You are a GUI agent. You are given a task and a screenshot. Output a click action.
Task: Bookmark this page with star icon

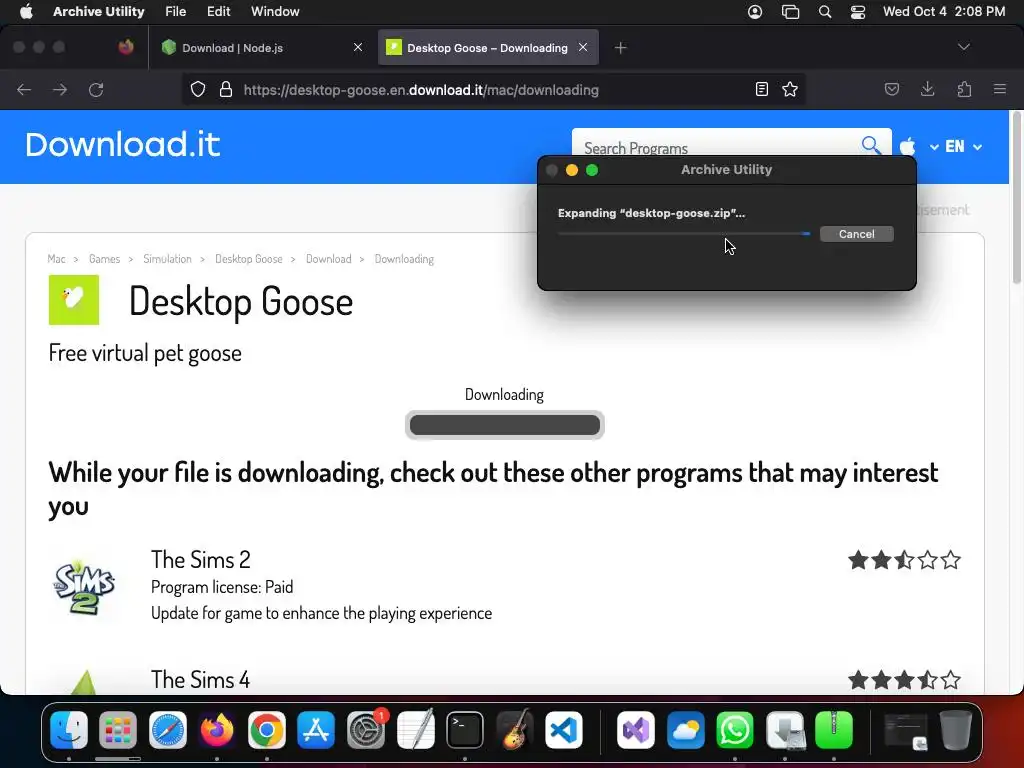pyautogui.click(x=790, y=89)
